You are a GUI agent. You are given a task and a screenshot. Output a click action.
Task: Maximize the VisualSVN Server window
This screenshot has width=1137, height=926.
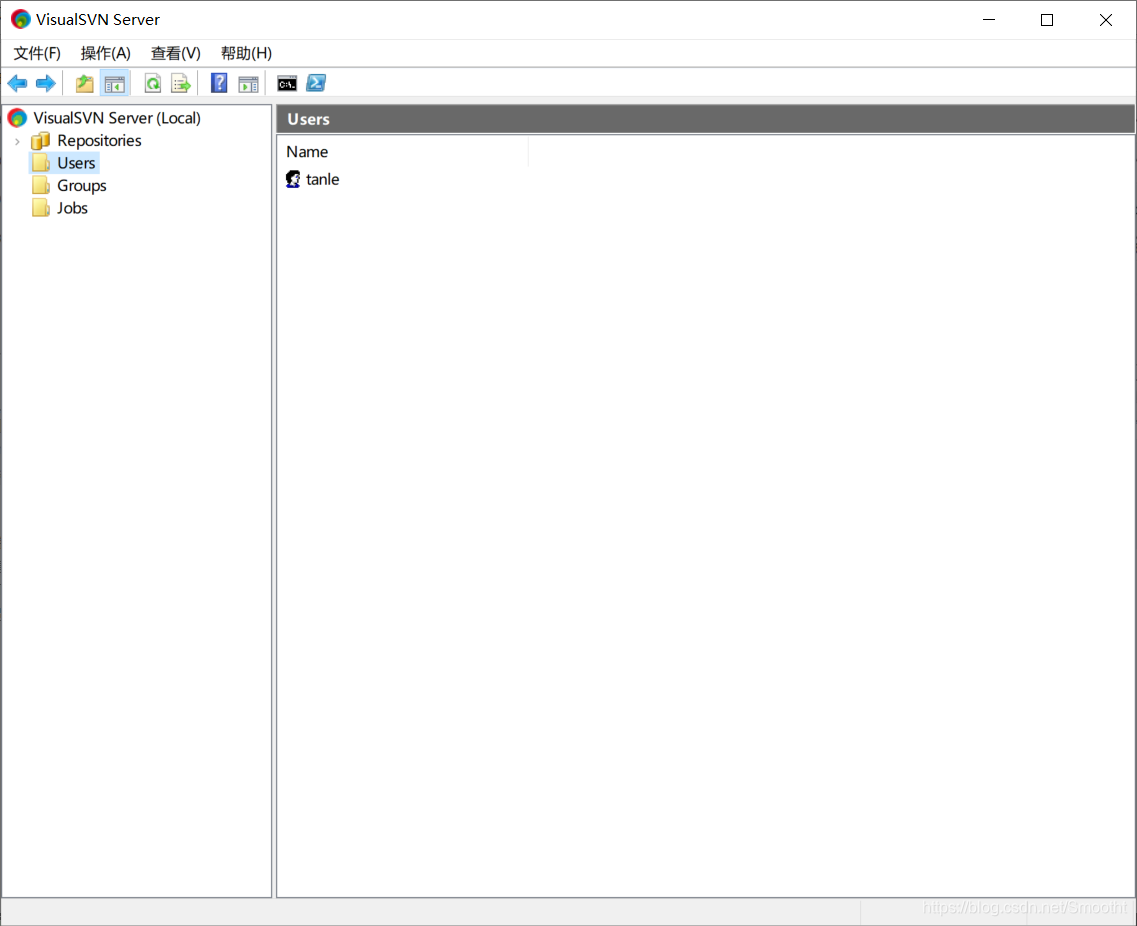[1047, 20]
